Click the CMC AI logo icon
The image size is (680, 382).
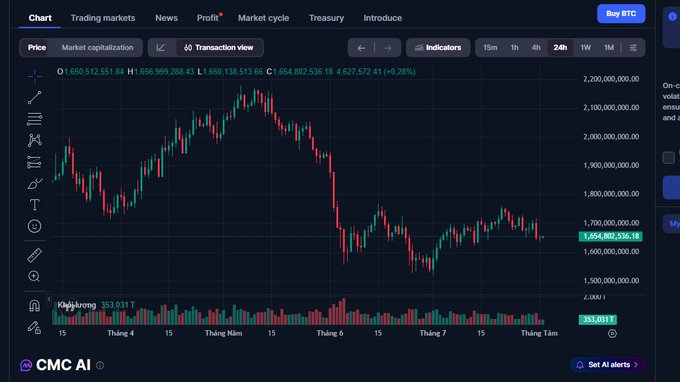(26, 365)
